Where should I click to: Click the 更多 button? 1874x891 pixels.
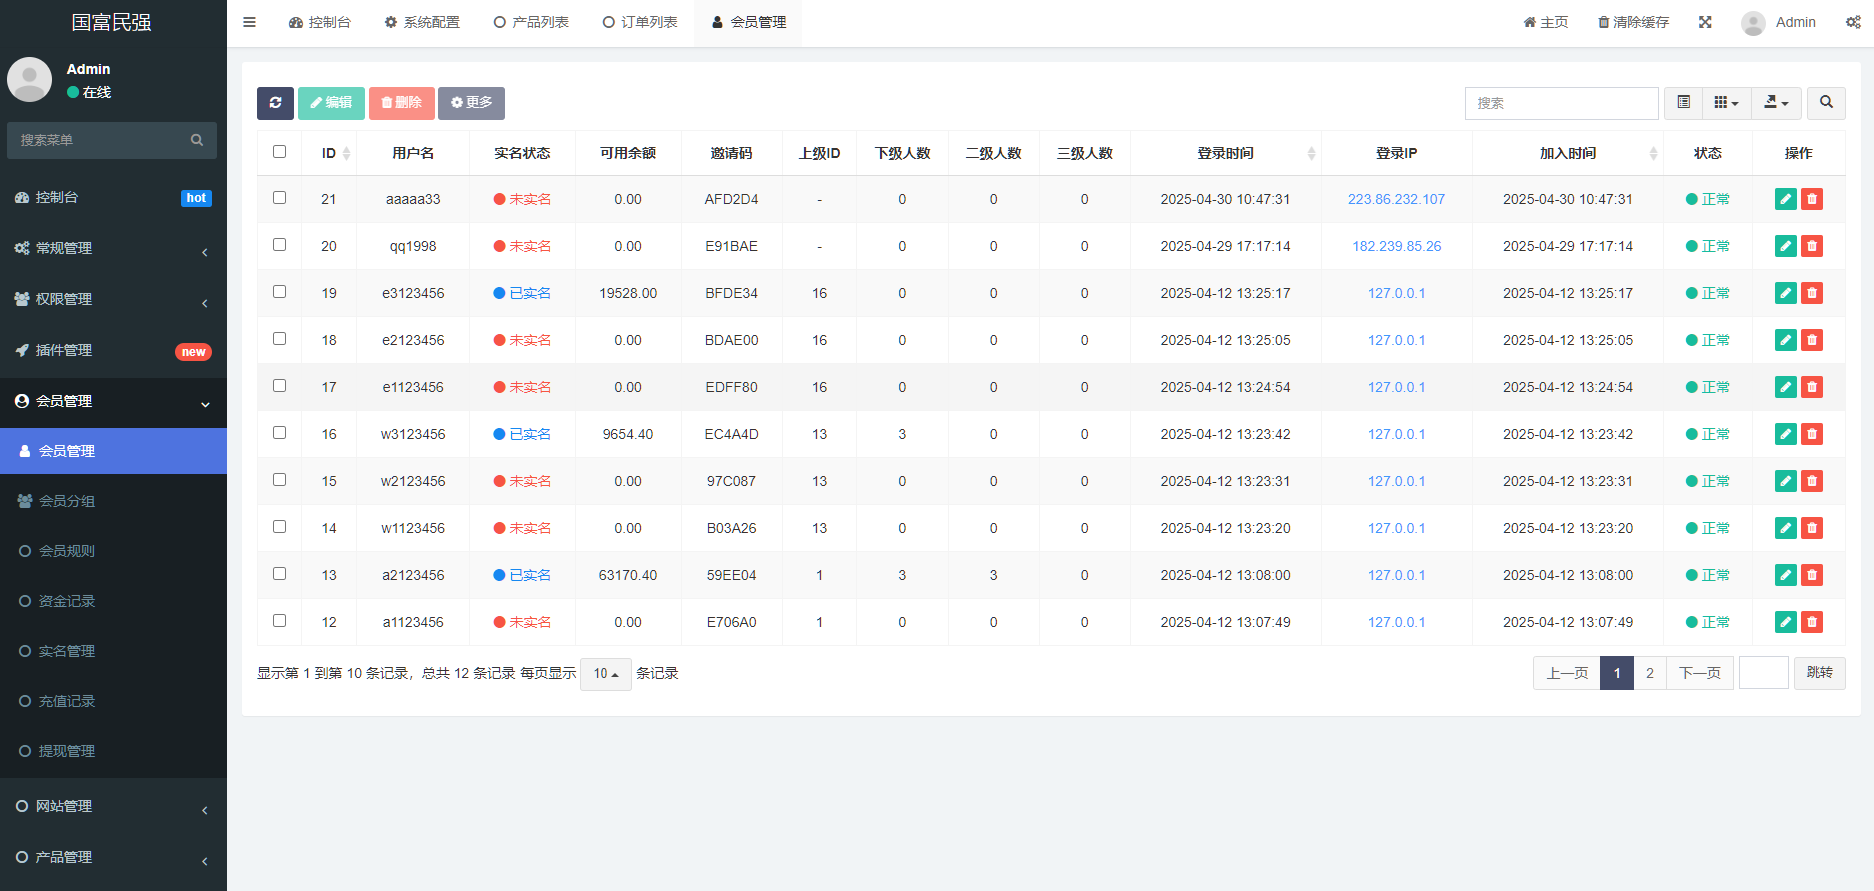tap(471, 103)
